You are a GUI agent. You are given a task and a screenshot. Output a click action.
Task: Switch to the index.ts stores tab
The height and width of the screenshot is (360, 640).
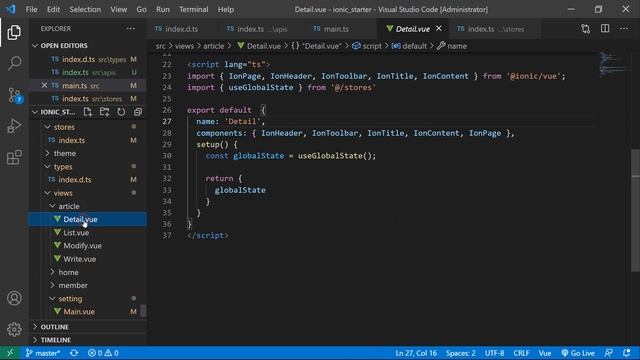(x=495, y=29)
